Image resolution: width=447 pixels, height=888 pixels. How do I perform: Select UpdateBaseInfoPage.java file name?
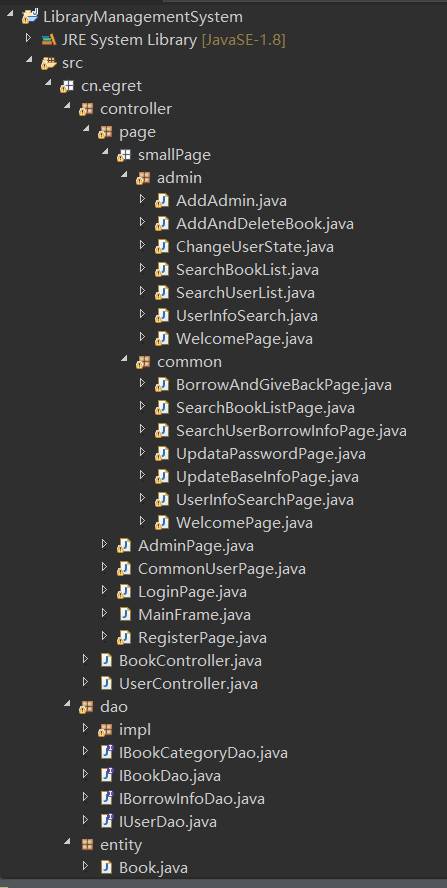pos(267,477)
